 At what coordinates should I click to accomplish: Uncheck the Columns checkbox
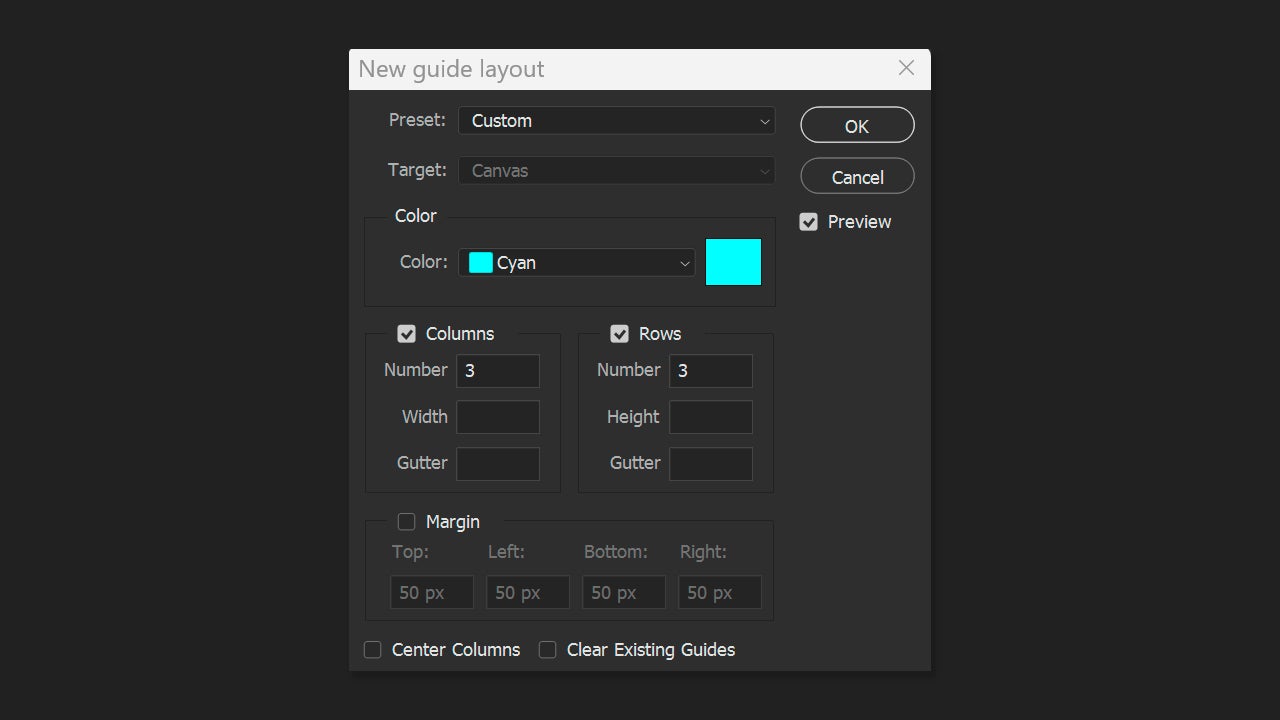407,334
